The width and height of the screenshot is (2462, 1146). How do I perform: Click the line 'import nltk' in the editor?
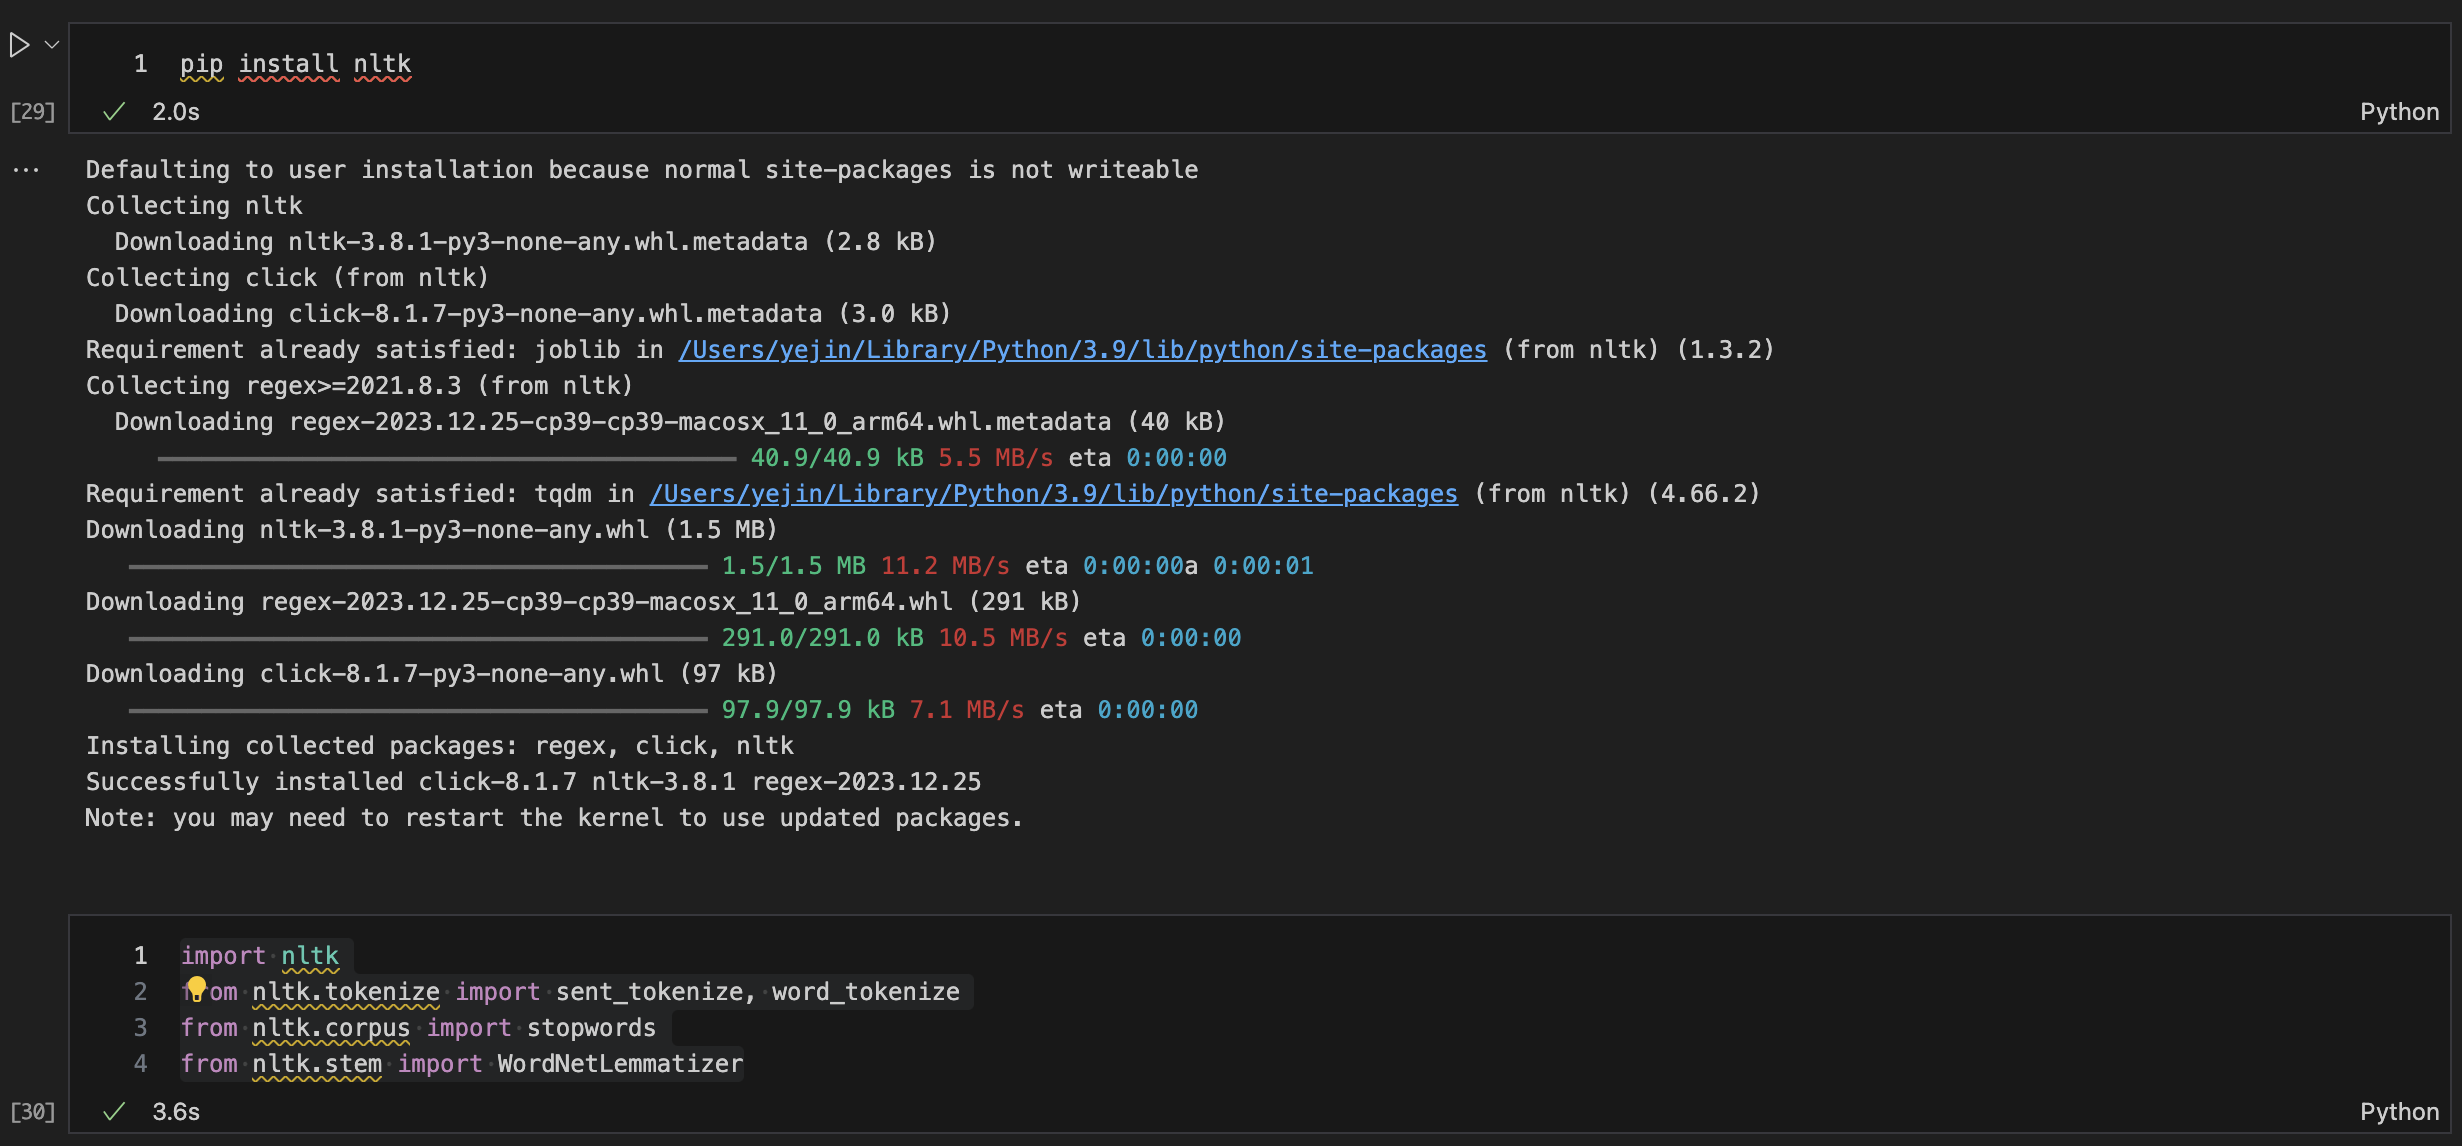pyautogui.click(x=260, y=956)
